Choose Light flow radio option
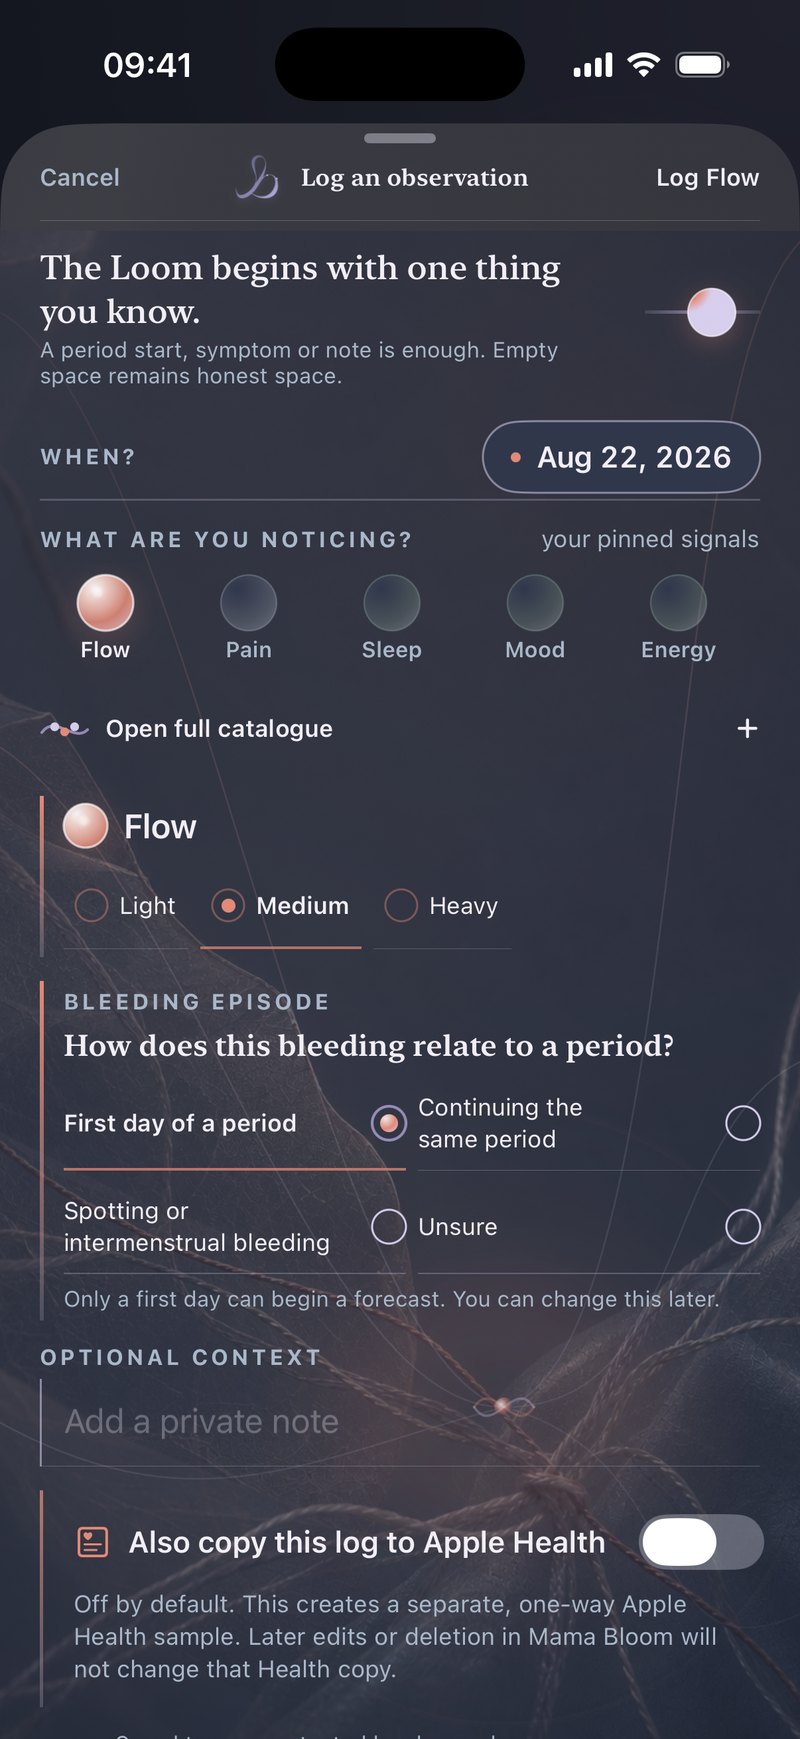This screenshot has width=800, height=1739. [126, 906]
